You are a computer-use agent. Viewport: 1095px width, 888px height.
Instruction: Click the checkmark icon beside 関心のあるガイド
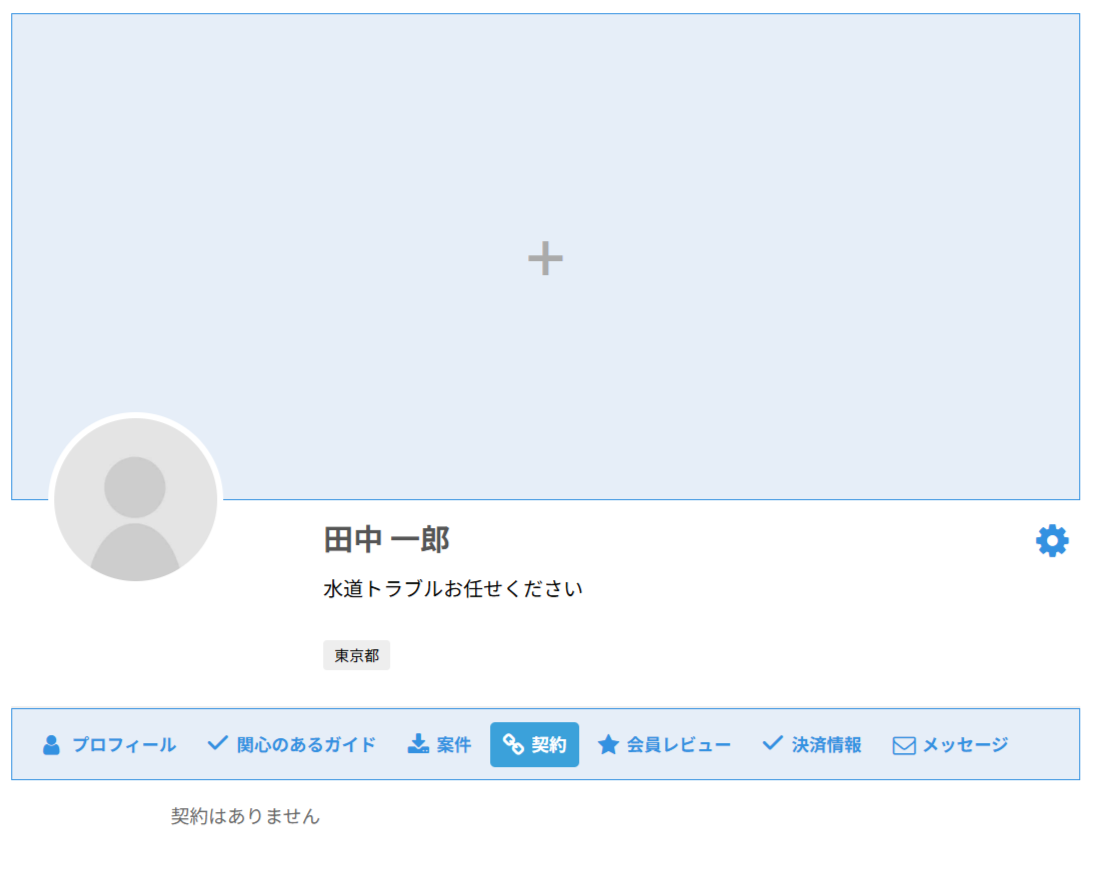tap(218, 743)
